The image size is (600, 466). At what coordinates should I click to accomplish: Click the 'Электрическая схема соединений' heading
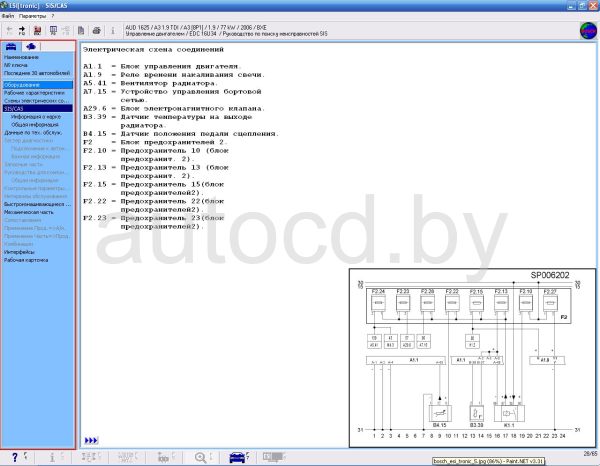tap(153, 50)
